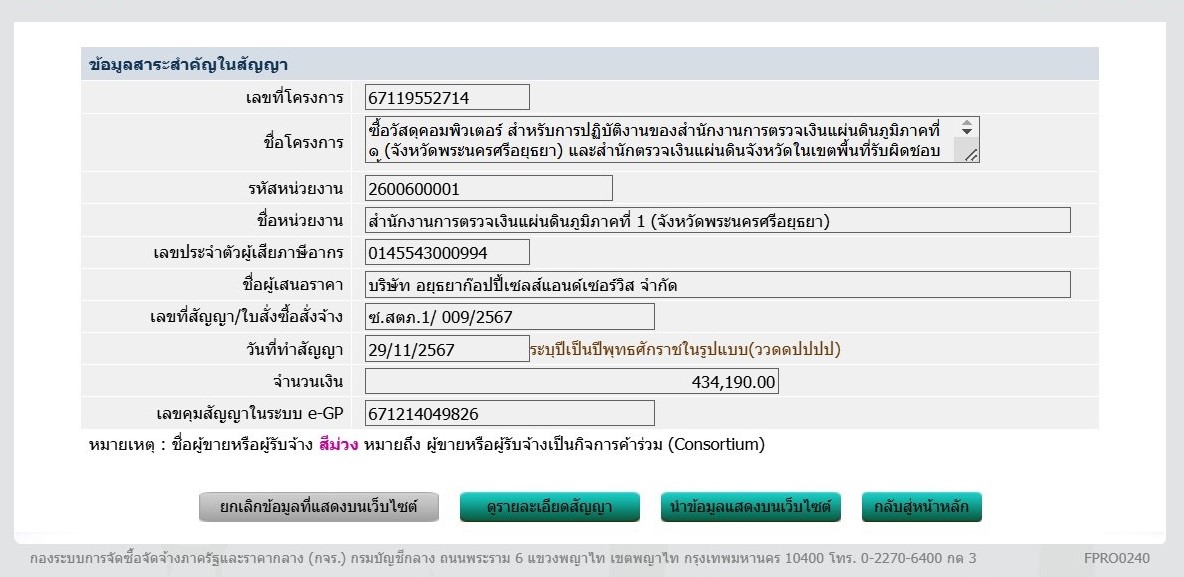Click the วันที่ทำสัญญา date field 29/11/2567
Viewport: 1184px width, 577px height.
(x=447, y=348)
